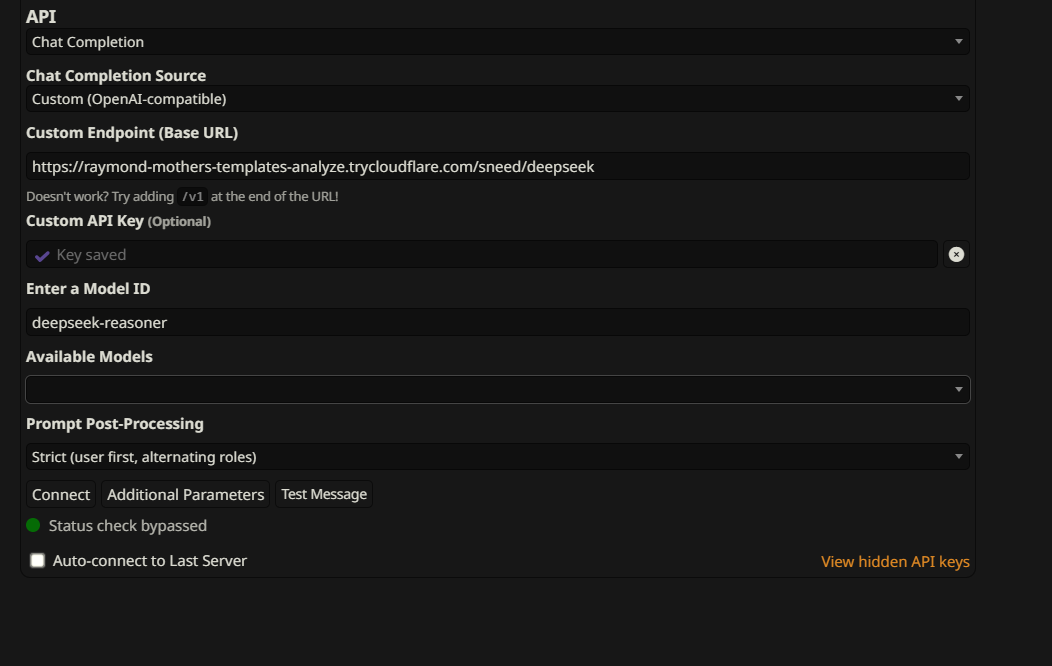Enable Auto-connect to Last Server checkbox
The height and width of the screenshot is (666, 1052).
(x=38, y=560)
